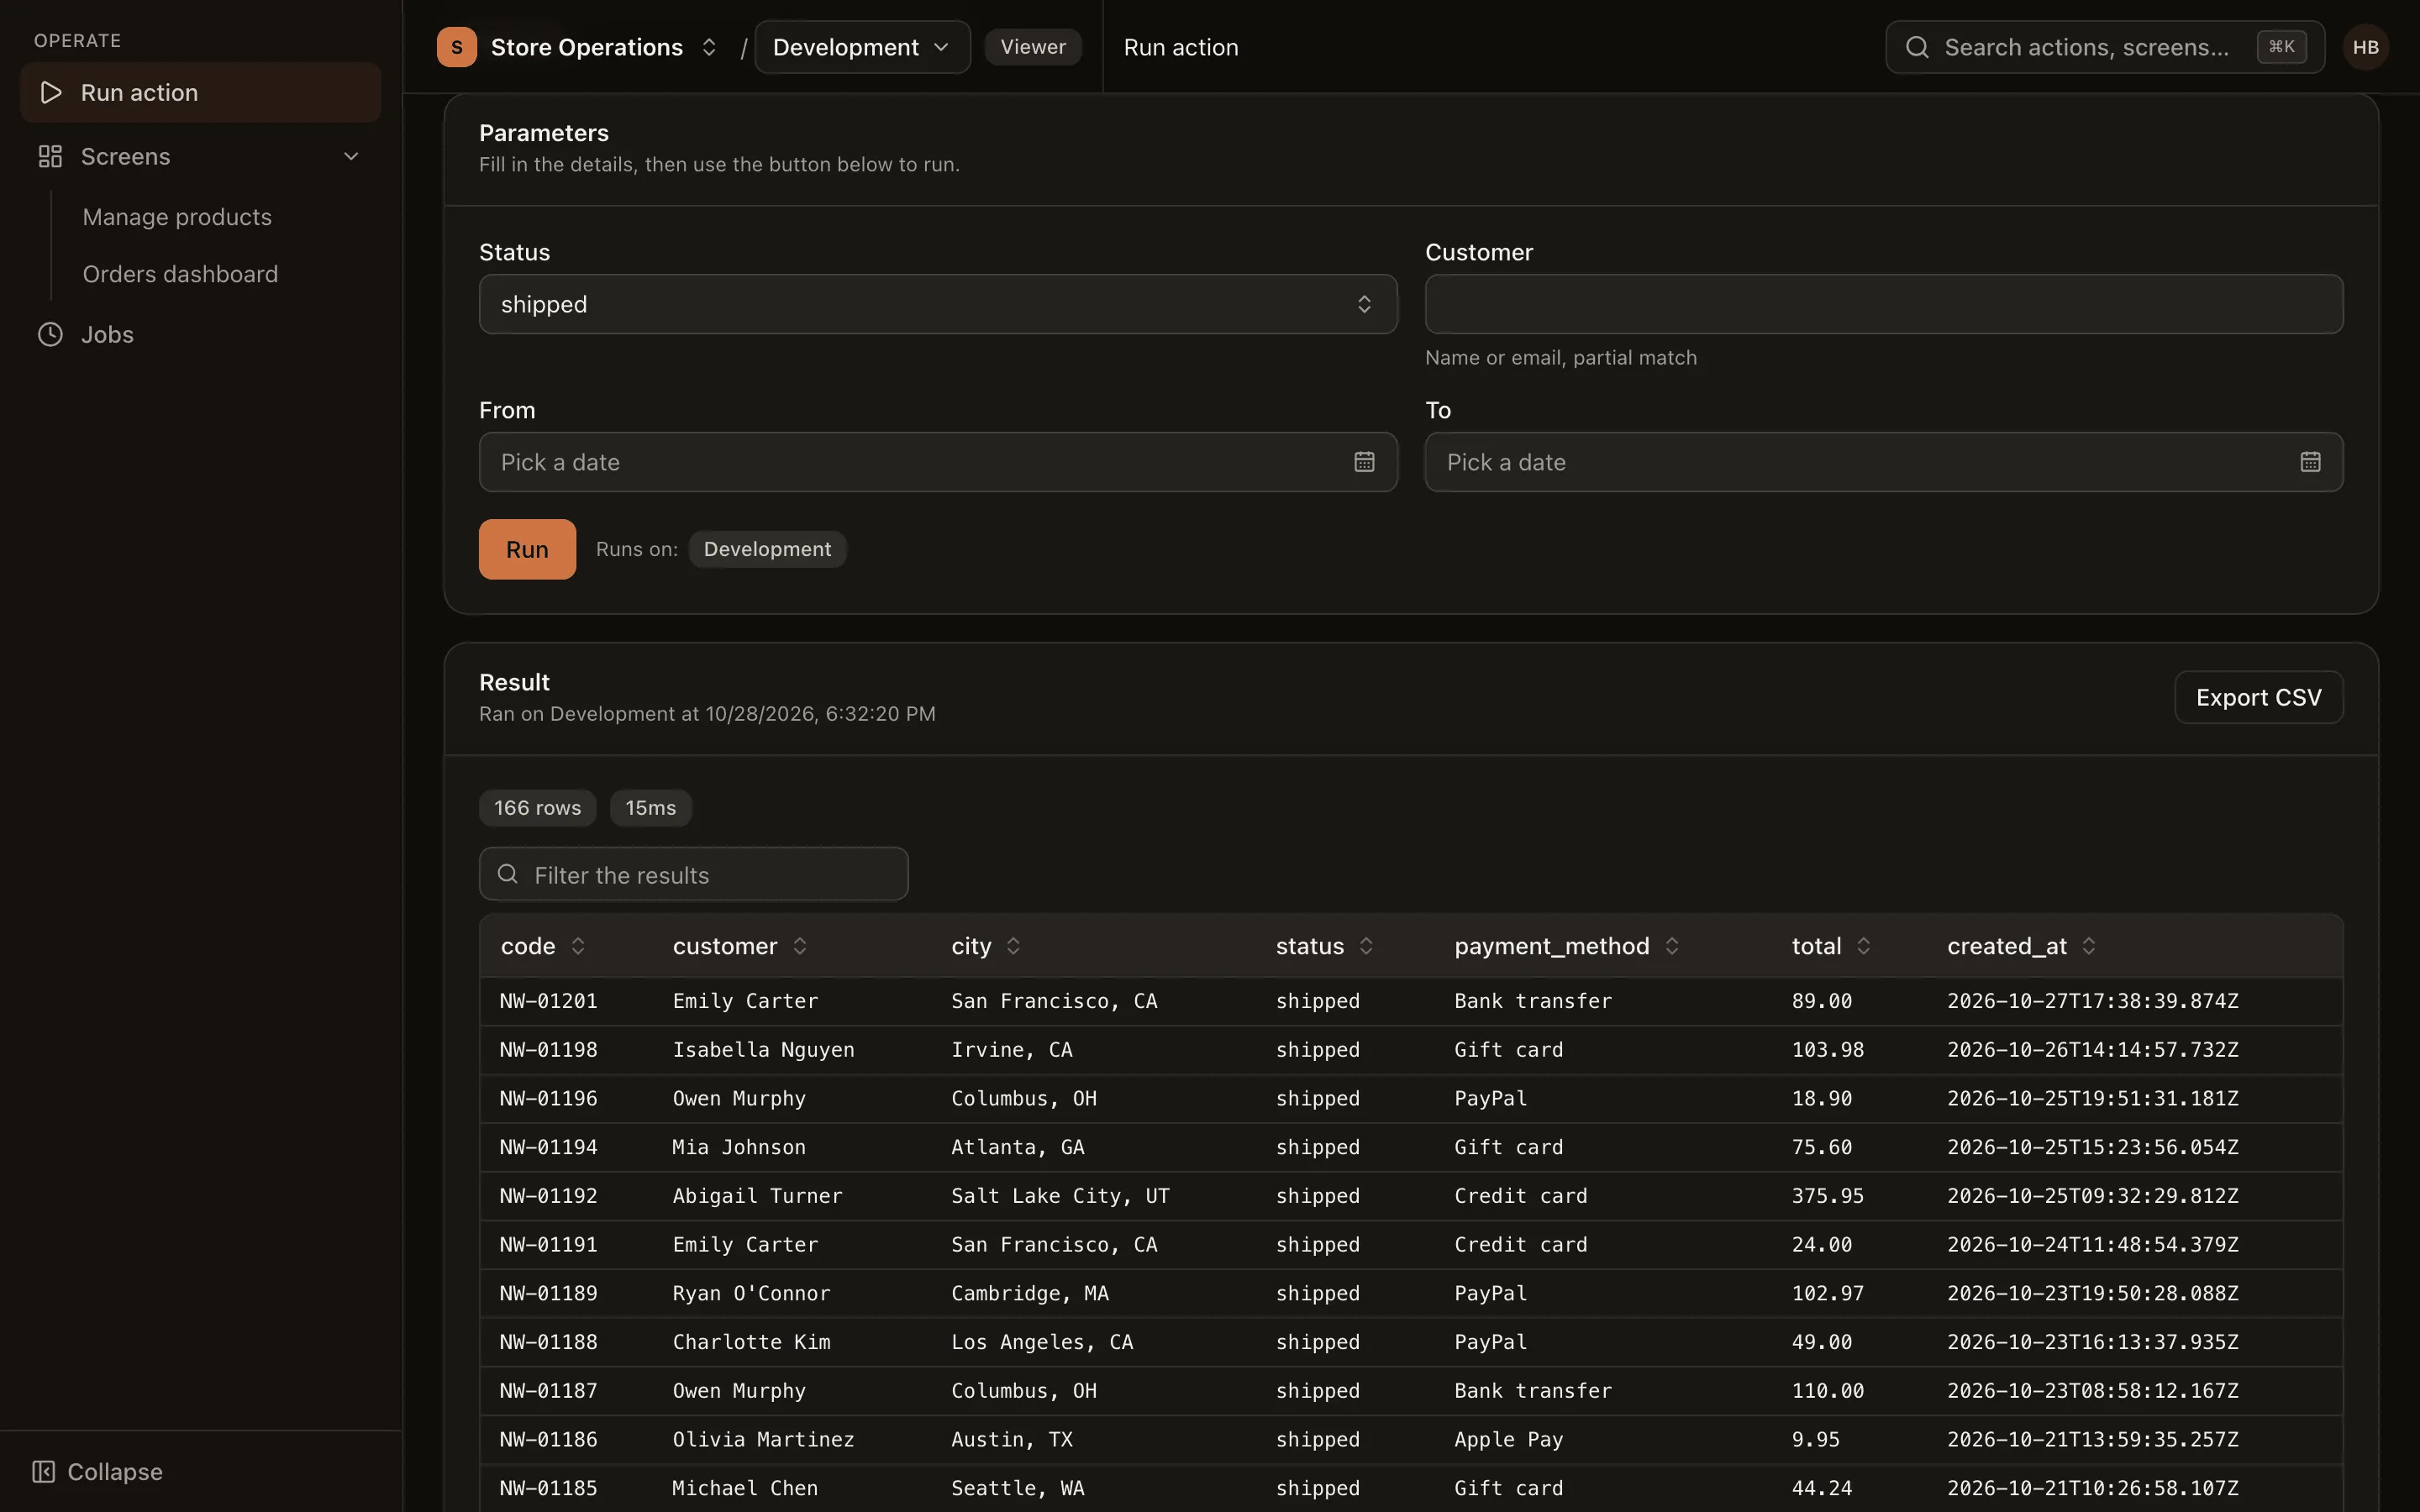Open the Development environment dropdown
Viewport: 2420px width, 1512px height.
pos(862,47)
